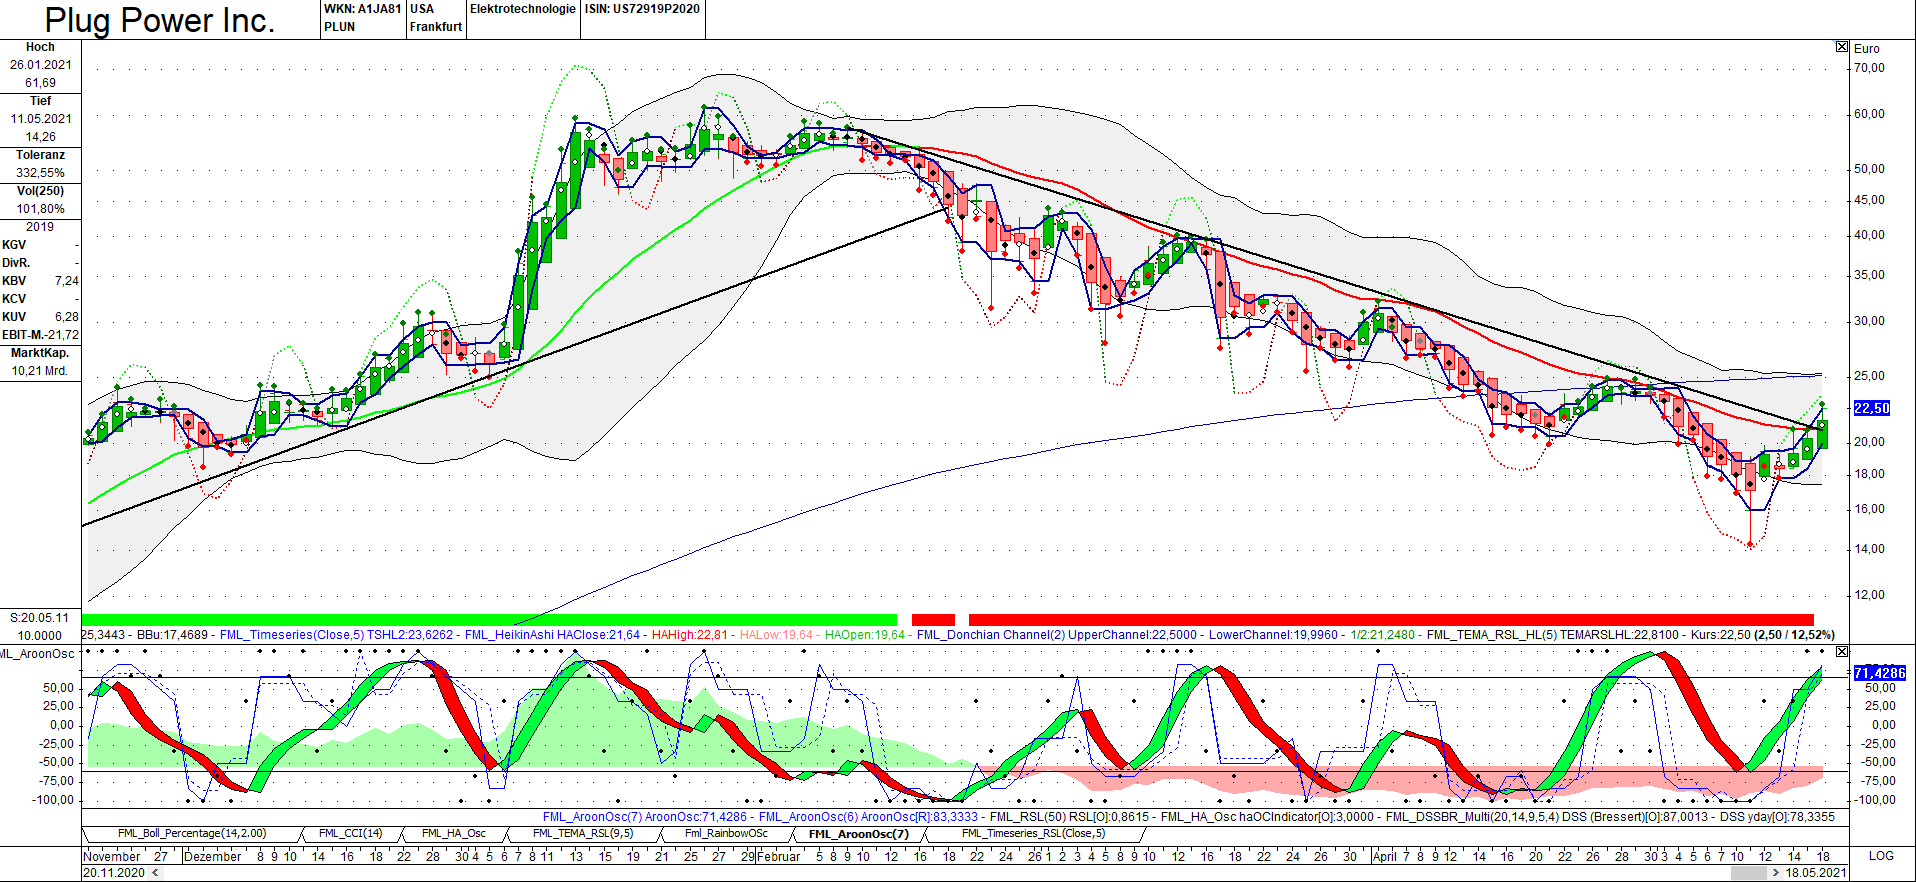This screenshot has width=1916, height=882.
Task: Close the AroonOsc indicator pane
Action: coord(1842,652)
